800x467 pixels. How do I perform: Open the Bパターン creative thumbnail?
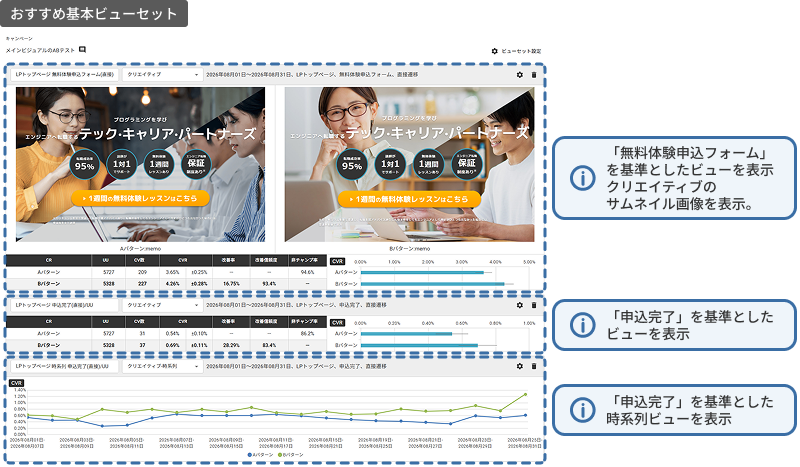pyautogui.click(x=409, y=164)
